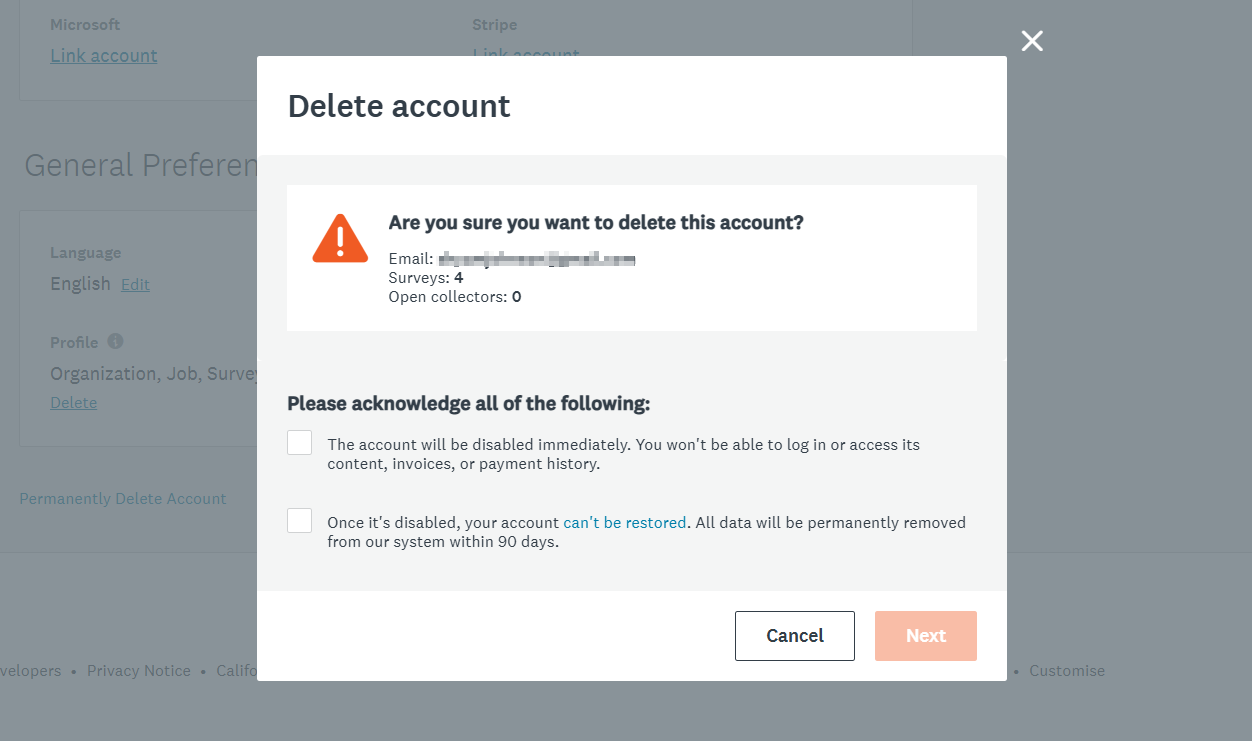Click the Delete link under Profile
Viewport: 1252px width, 741px height.
click(x=74, y=403)
